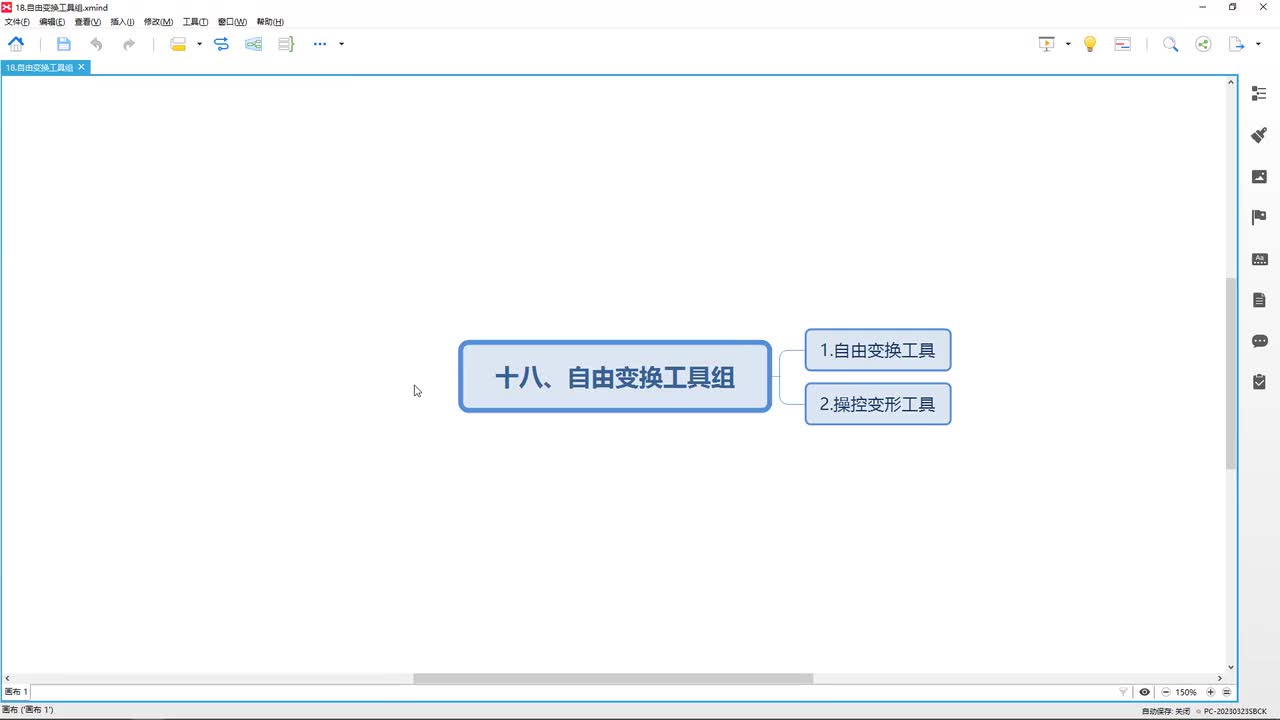Add a boundary around topics
This screenshot has height=720, width=1280.
click(x=254, y=44)
